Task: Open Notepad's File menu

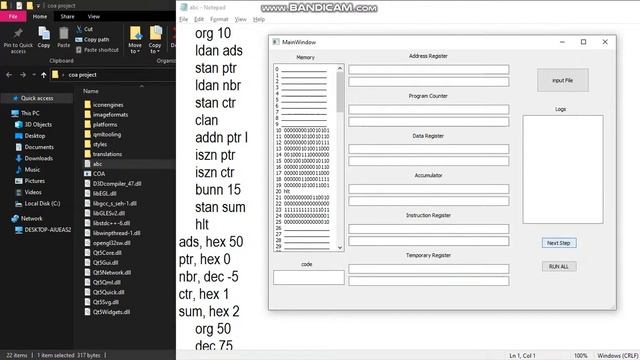Action: (x=184, y=19)
